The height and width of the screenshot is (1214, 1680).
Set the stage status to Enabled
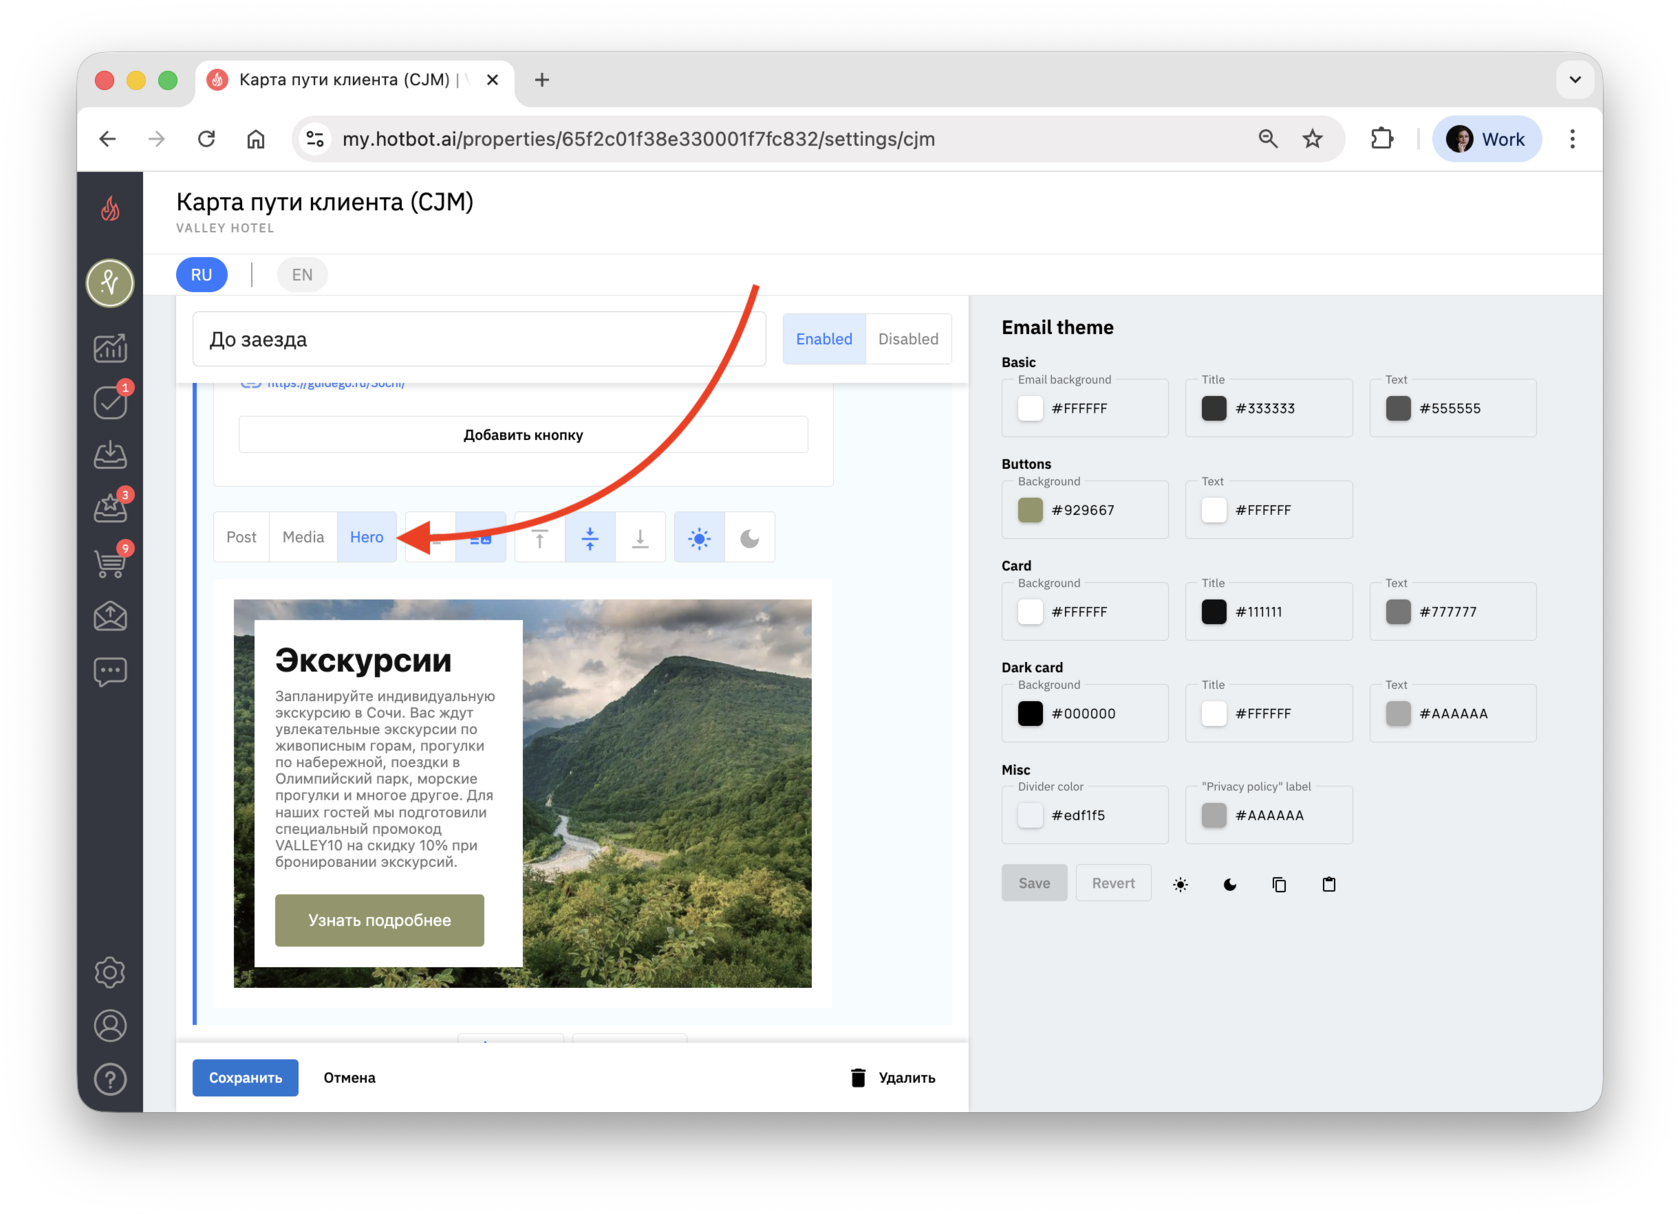824,339
